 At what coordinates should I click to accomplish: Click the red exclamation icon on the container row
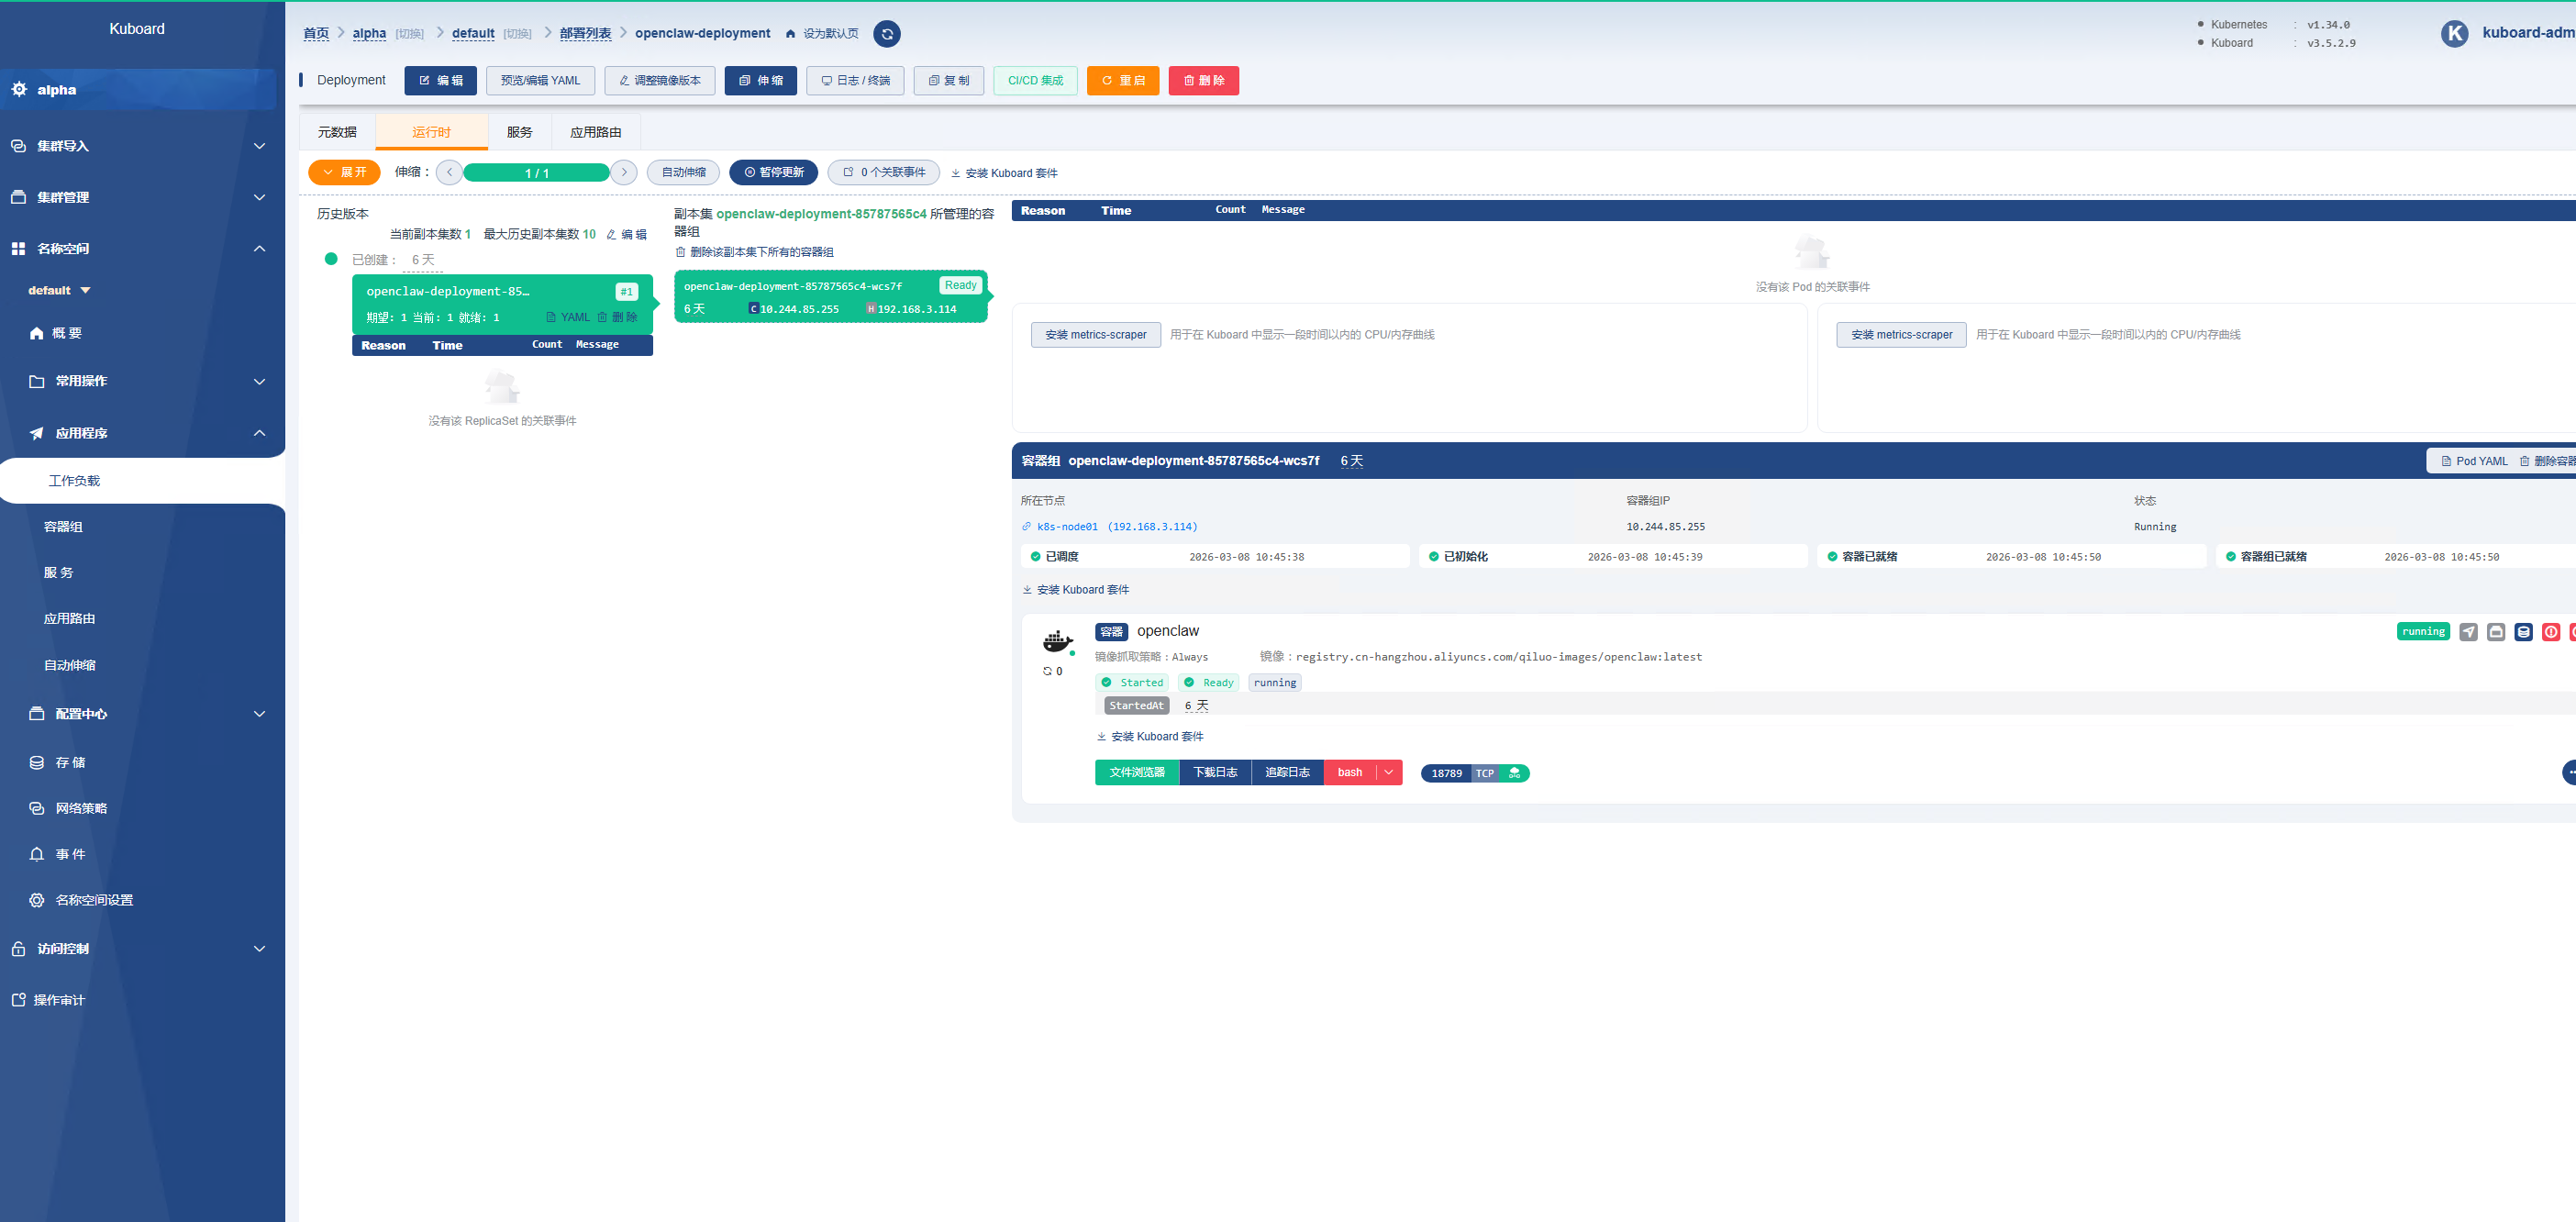pos(2550,632)
